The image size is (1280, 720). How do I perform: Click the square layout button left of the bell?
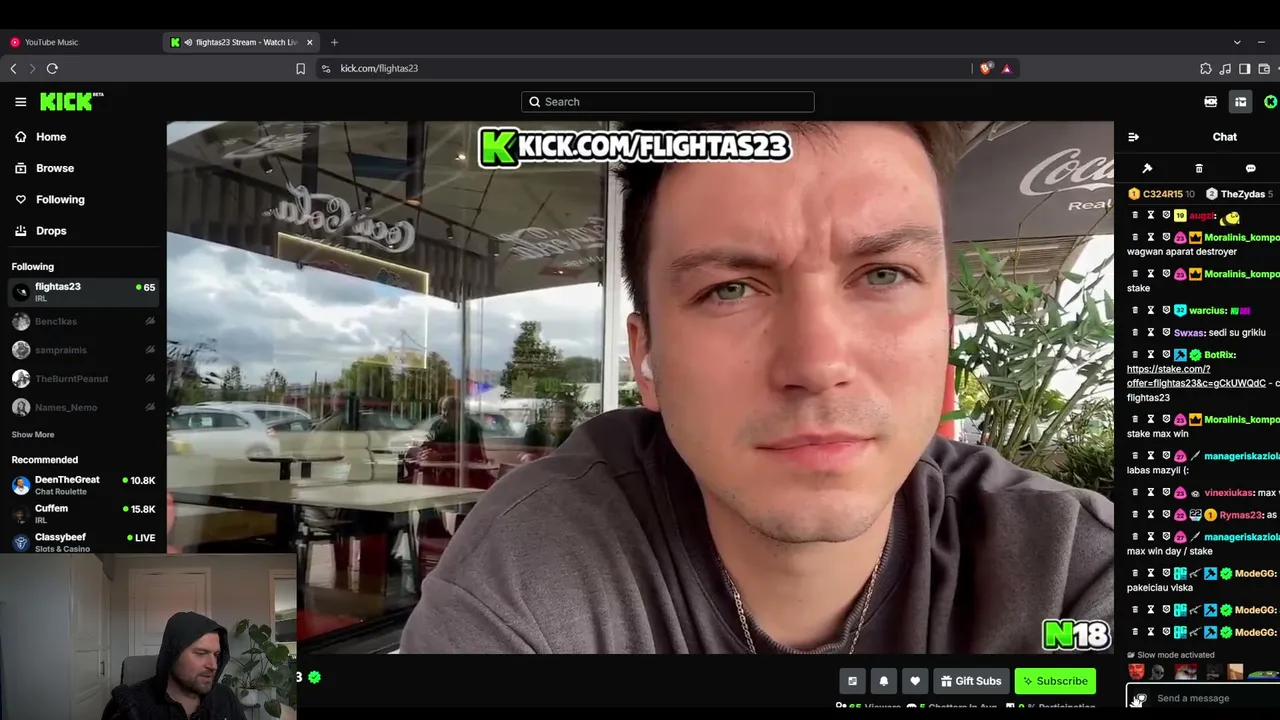point(852,681)
